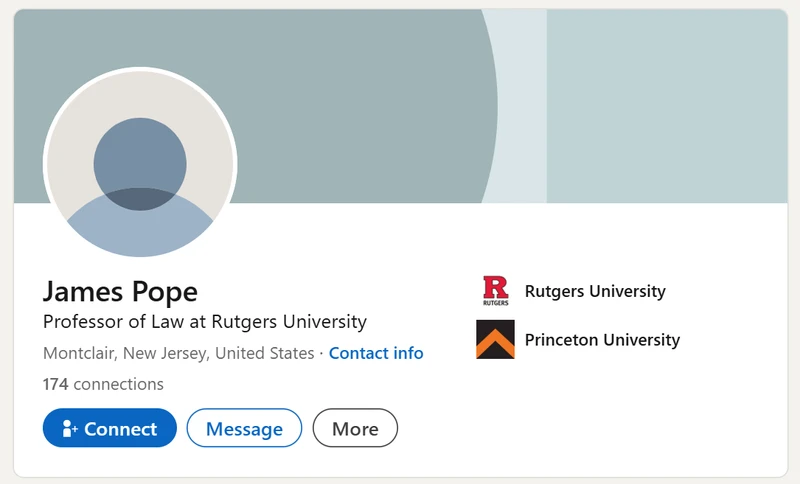800x484 pixels.
Task: Open the Princeton University text link
Action: 602,340
